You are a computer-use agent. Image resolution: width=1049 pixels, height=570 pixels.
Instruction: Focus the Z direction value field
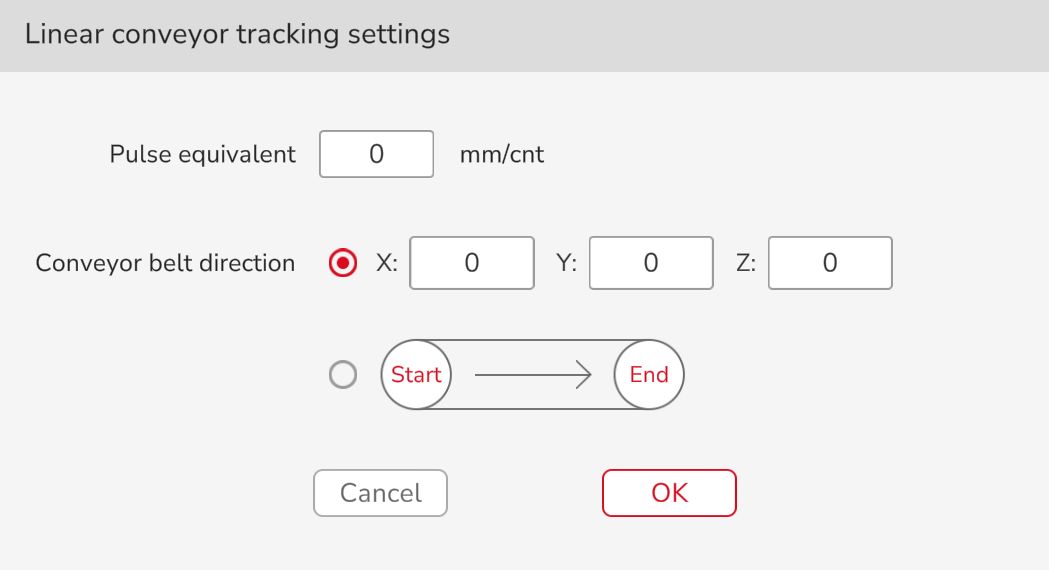[x=830, y=263]
